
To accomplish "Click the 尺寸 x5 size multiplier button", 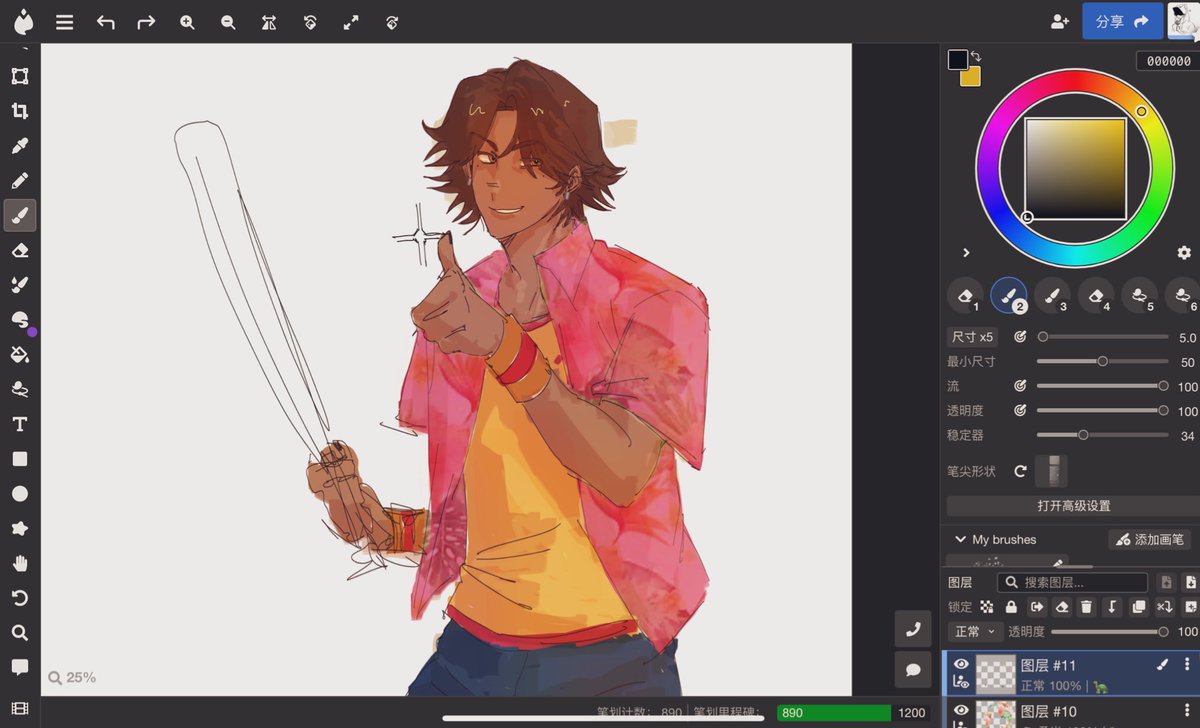I will coord(972,337).
